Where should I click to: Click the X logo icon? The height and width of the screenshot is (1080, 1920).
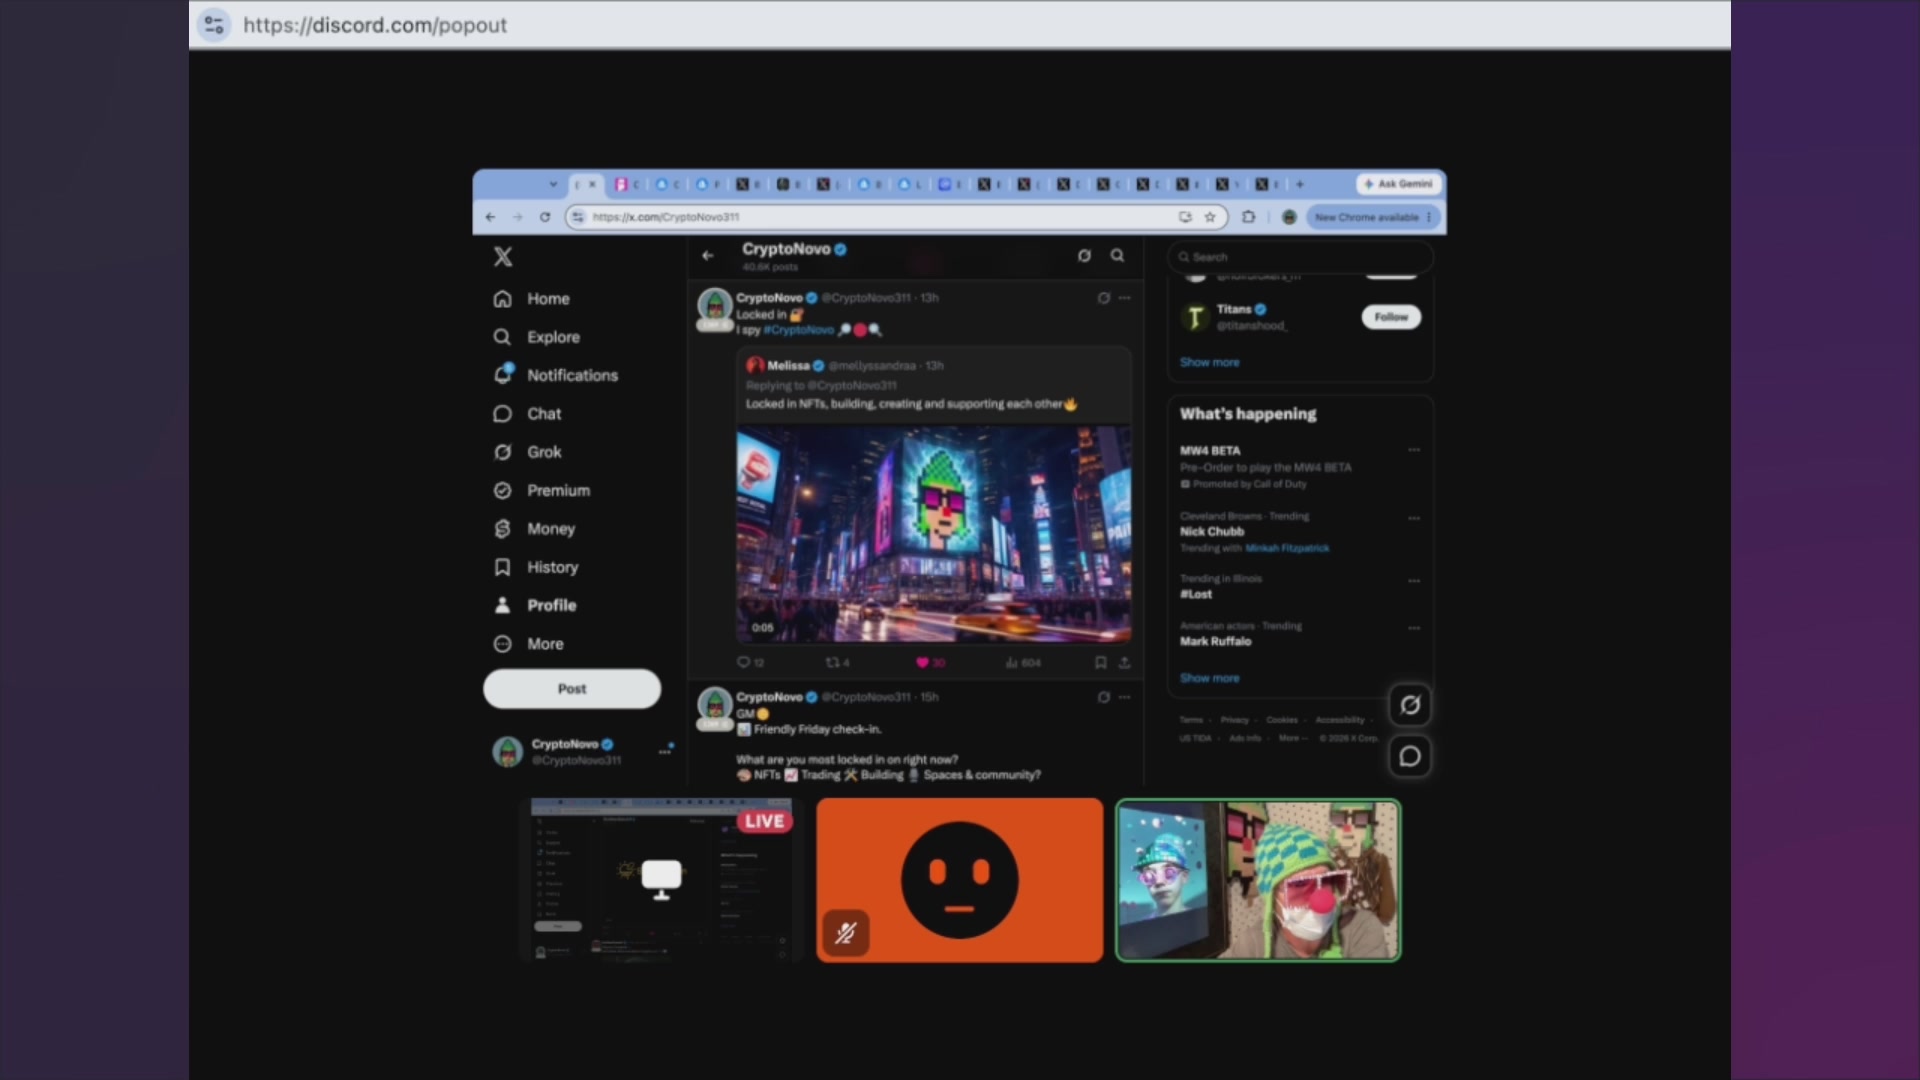(503, 257)
